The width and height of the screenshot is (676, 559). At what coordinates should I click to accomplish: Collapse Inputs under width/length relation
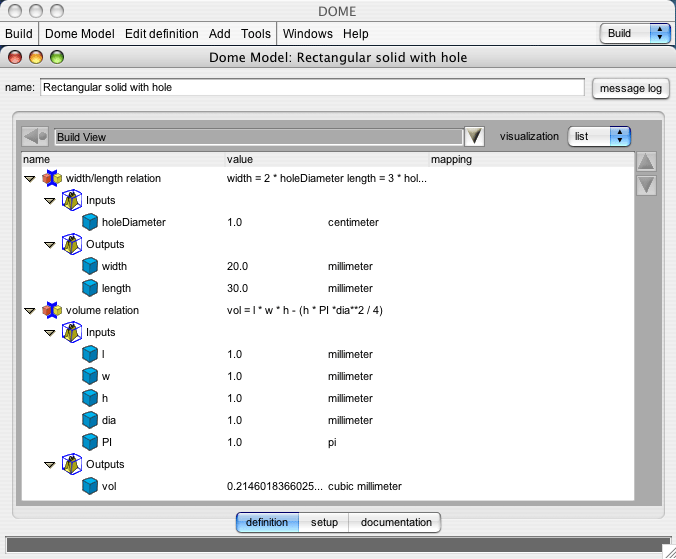click(50, 201)
